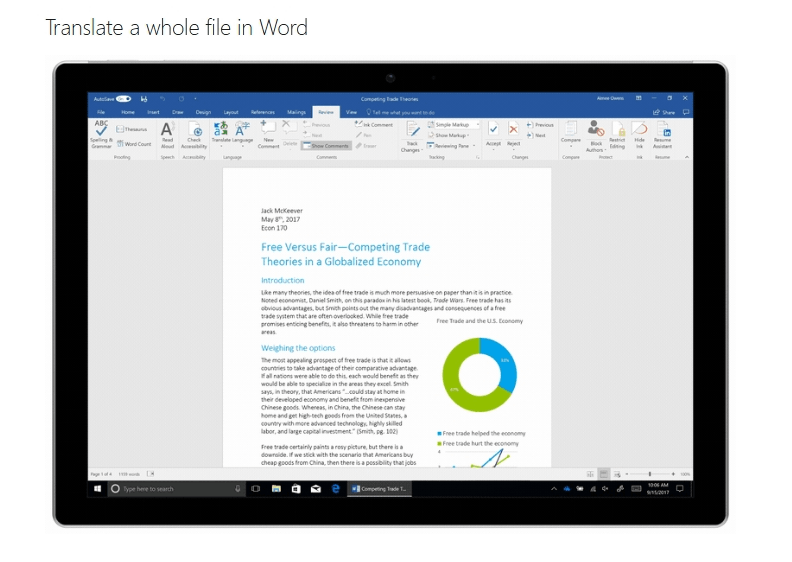
Task: Toggle Track Changes
Action: pos(412,136)
